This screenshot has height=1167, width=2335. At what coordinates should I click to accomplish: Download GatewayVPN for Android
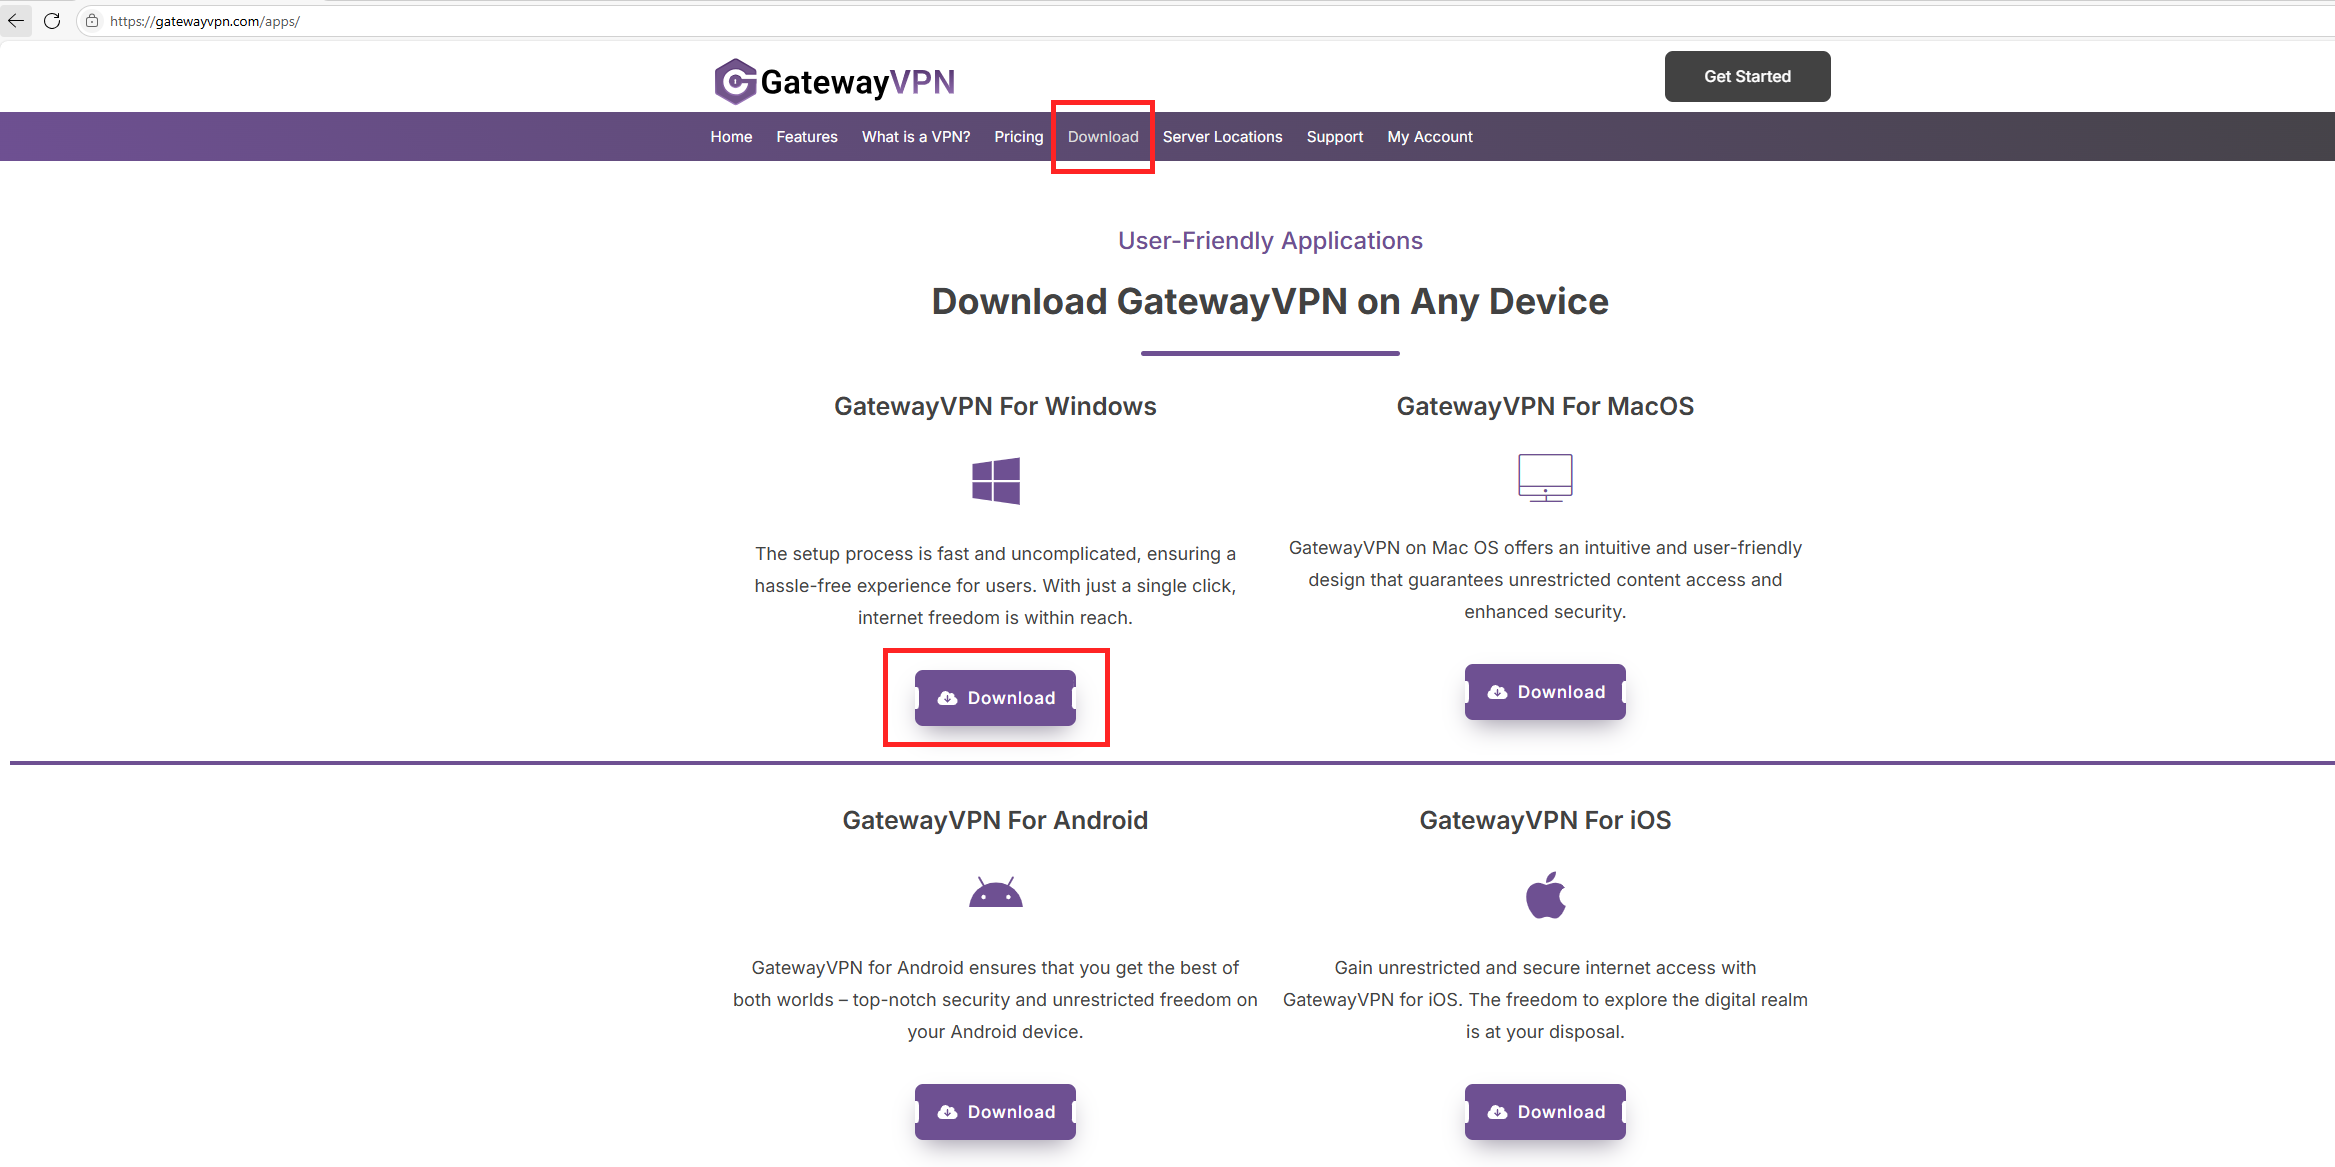pyautogui.click(x=995, y=1112)
